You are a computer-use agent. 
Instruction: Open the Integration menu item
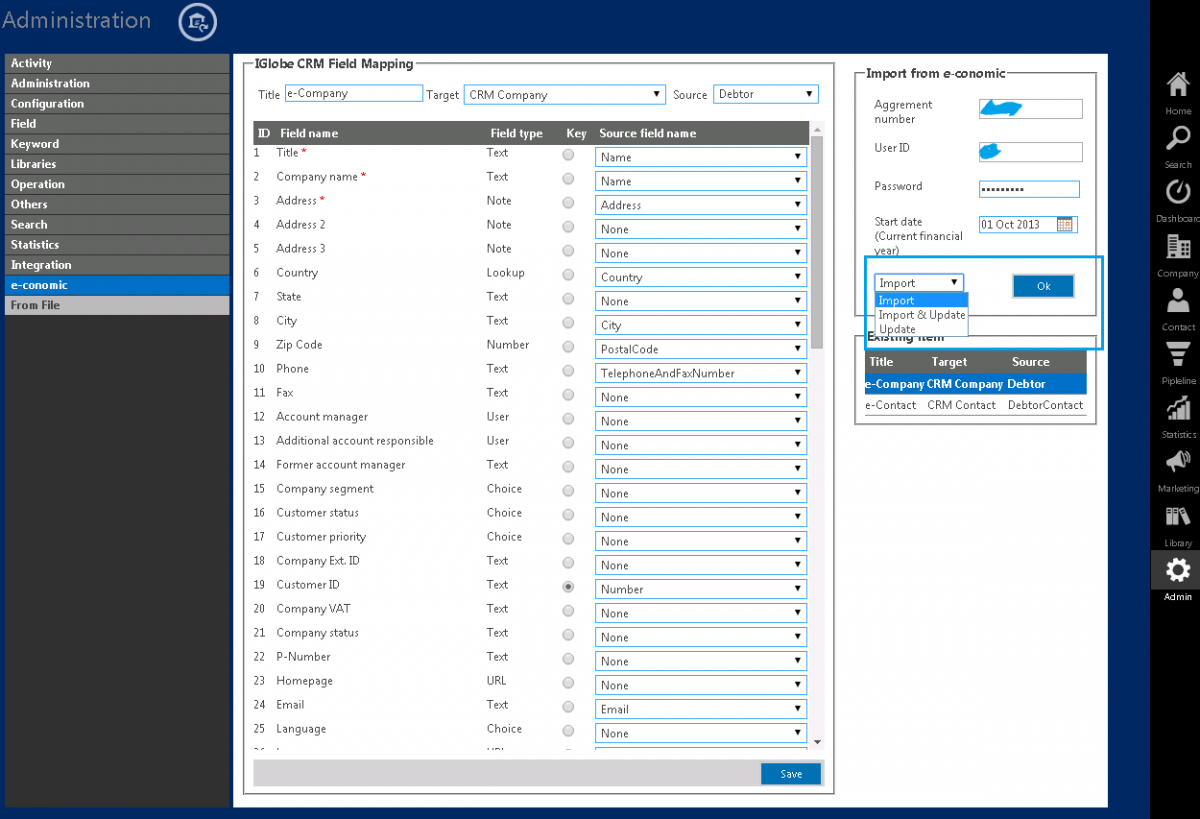[117, 265]
